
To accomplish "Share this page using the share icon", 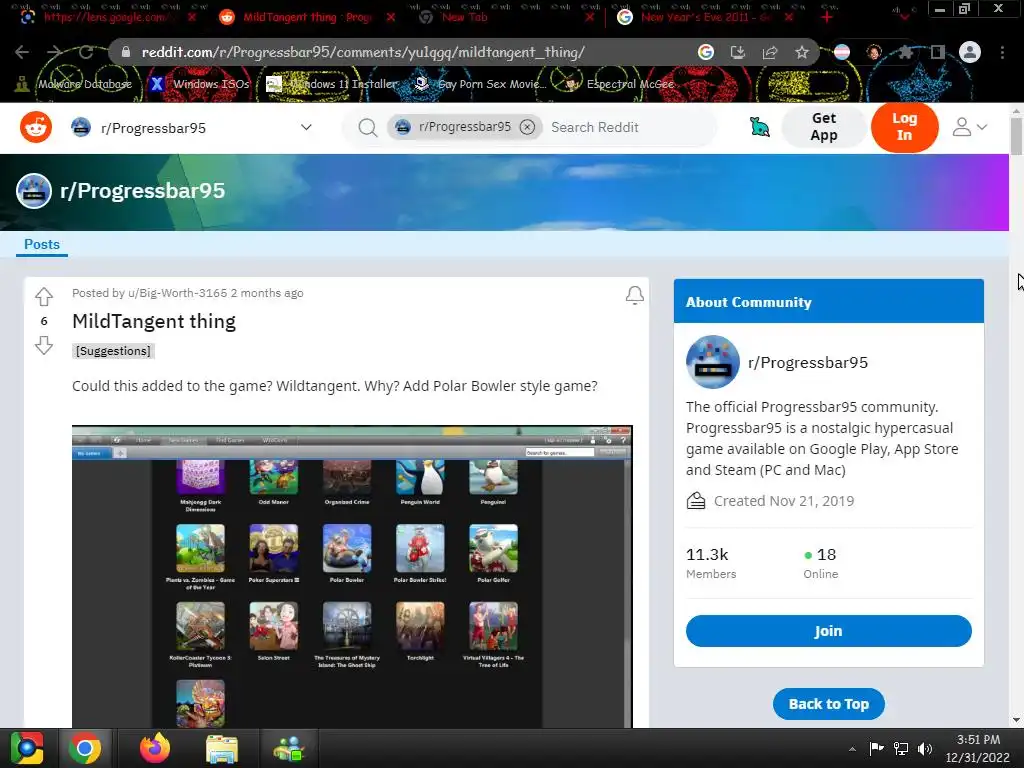I will (770, 52).
